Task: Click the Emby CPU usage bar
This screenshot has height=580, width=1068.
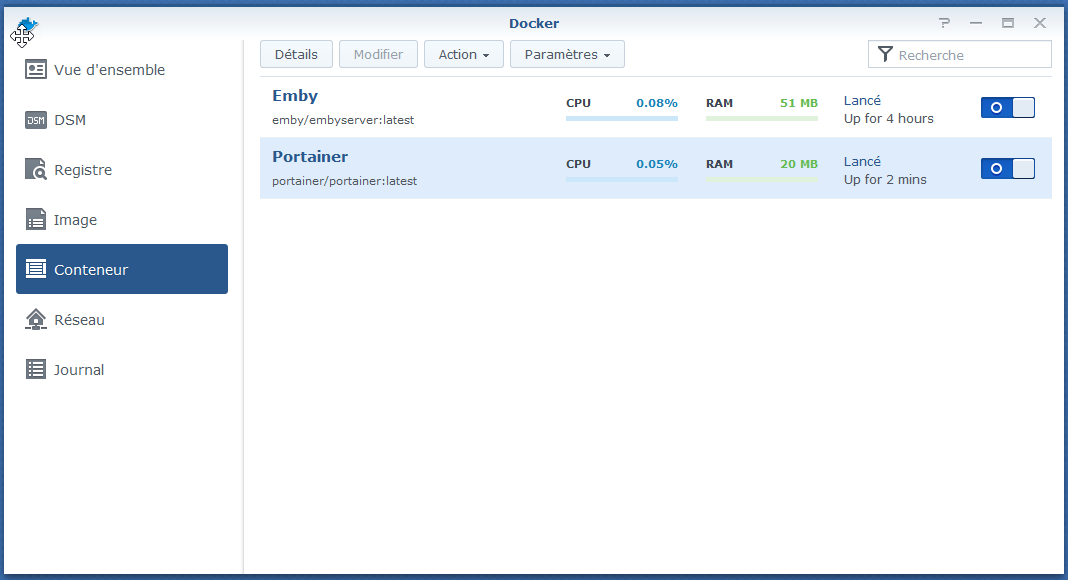Action: pyautogui.click(x=622, y=118)
